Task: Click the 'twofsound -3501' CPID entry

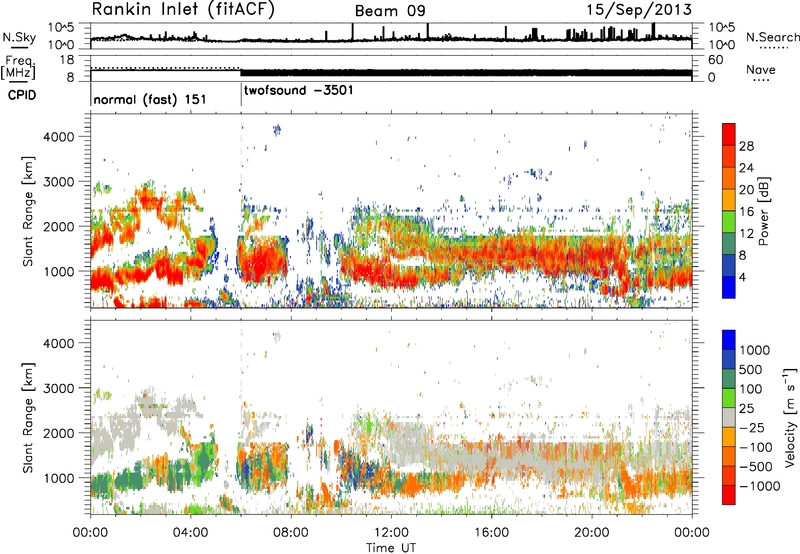Action: [298, 91]
